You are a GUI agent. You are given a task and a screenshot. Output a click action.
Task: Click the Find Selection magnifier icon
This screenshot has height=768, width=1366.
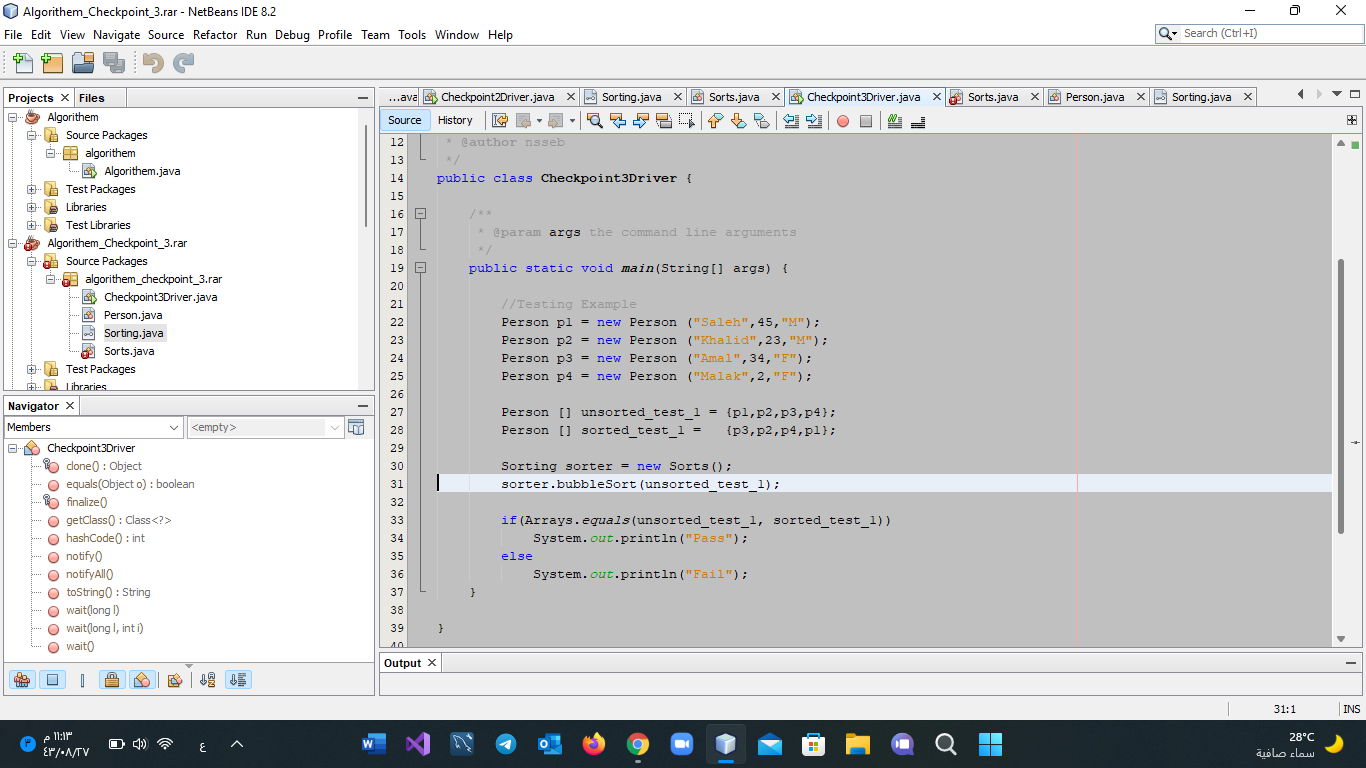(595, 121)
